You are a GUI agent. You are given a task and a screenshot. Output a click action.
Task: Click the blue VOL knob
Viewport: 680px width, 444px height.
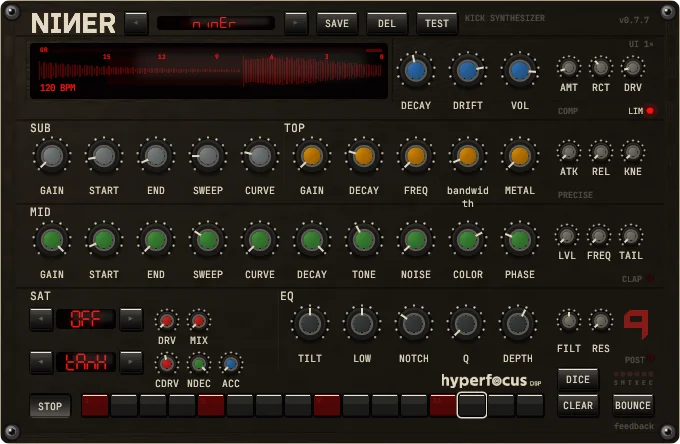coord(520,71)
